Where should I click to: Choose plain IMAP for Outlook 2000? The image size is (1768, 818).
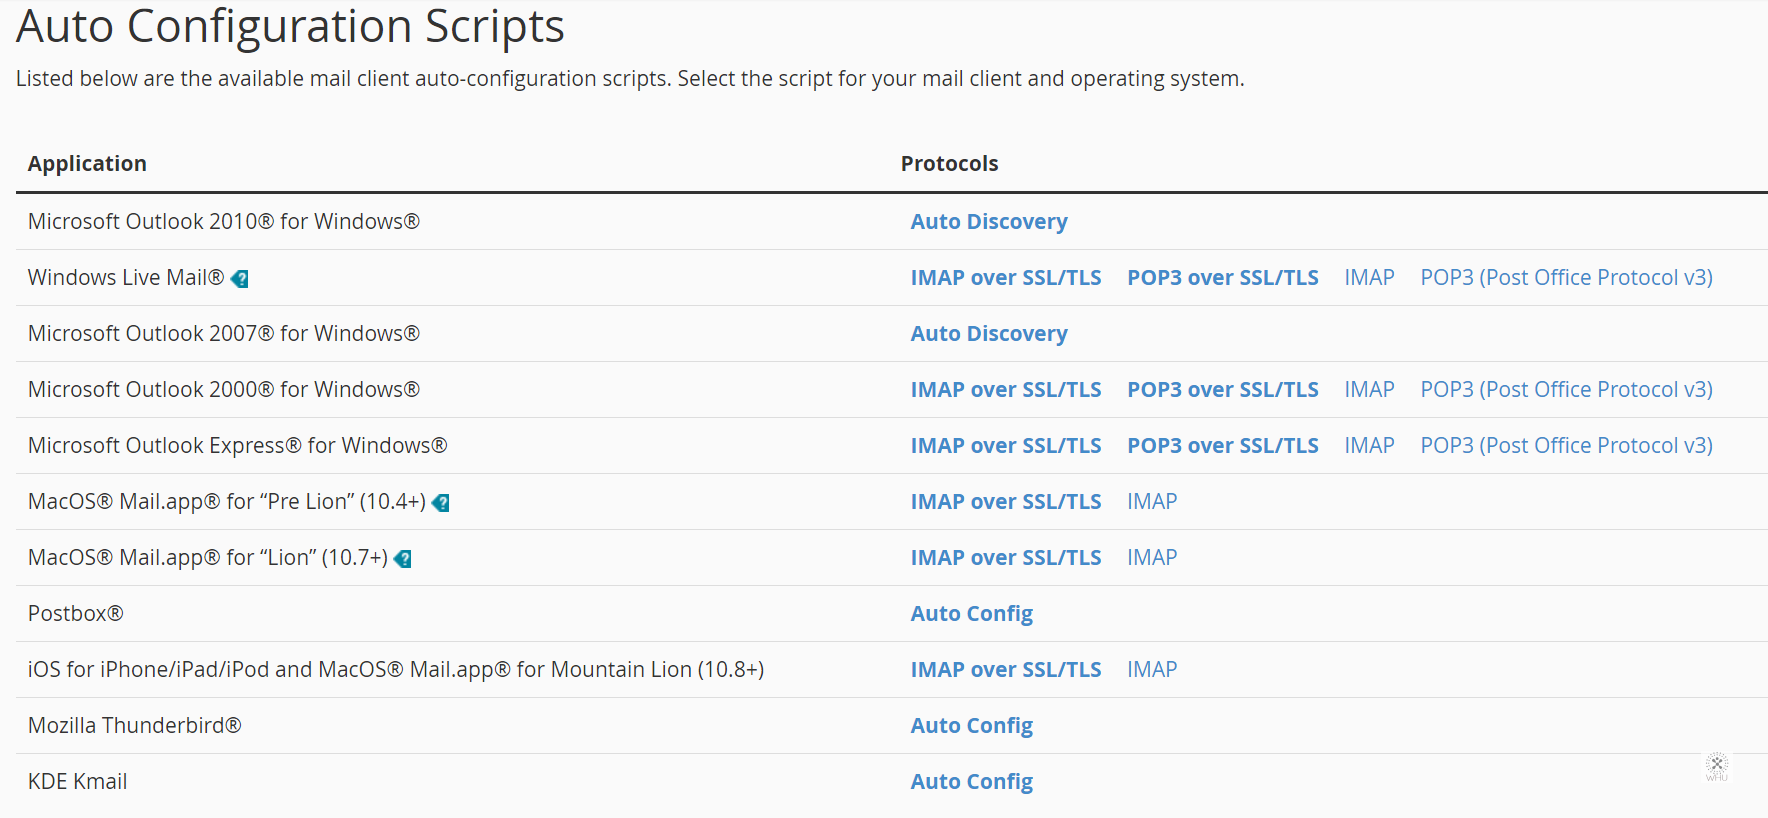pyautogui.click(x=1369, y=390)
